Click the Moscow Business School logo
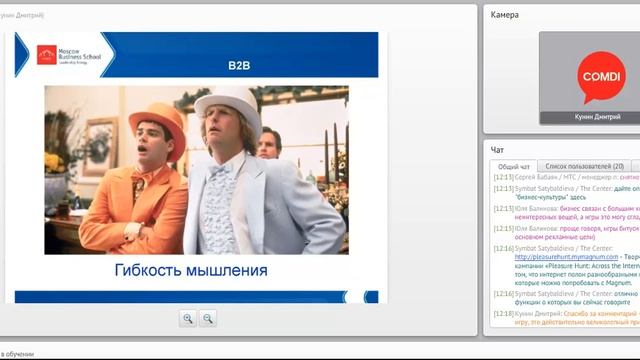 (69, 55)
